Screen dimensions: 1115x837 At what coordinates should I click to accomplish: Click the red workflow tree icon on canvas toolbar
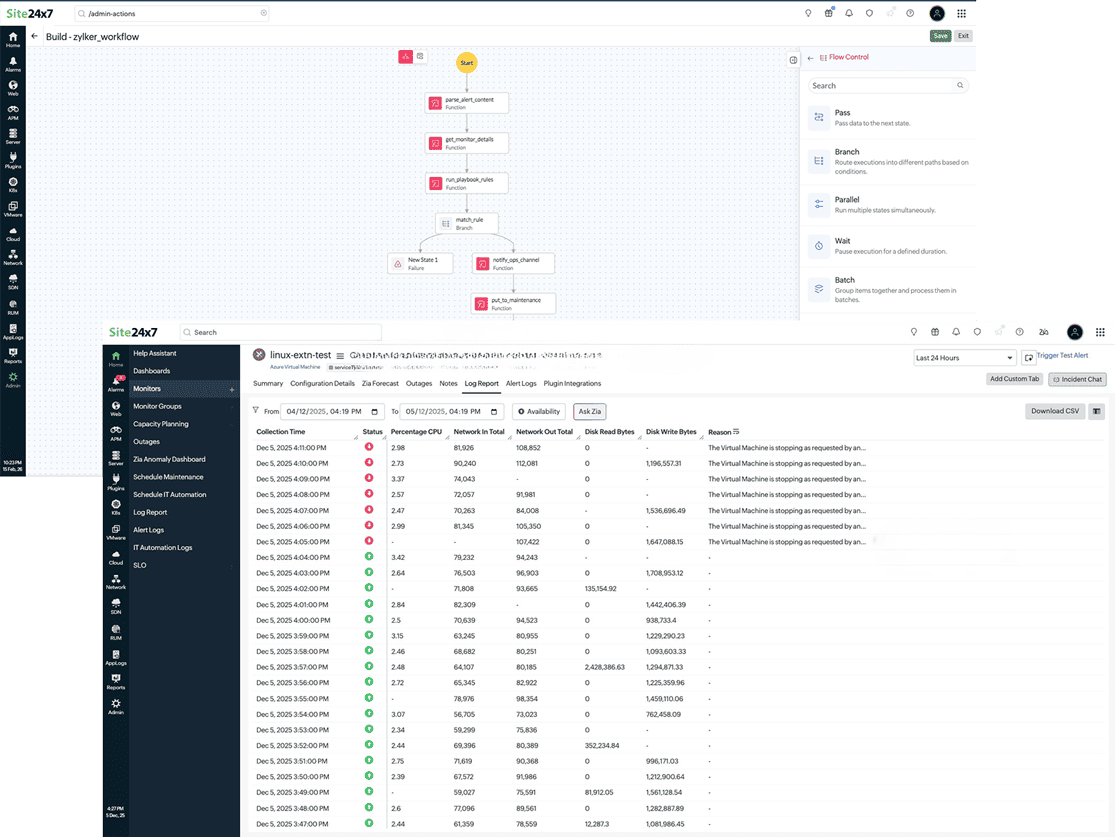pyautogui.click(x=405, y=57)
